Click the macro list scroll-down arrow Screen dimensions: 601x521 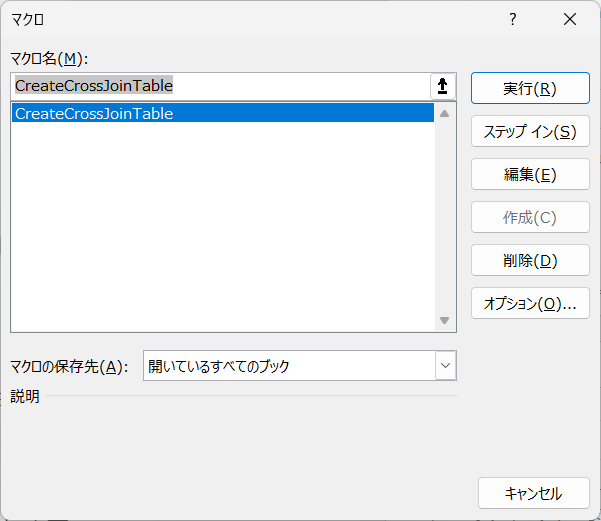click(x=445, y=320)
